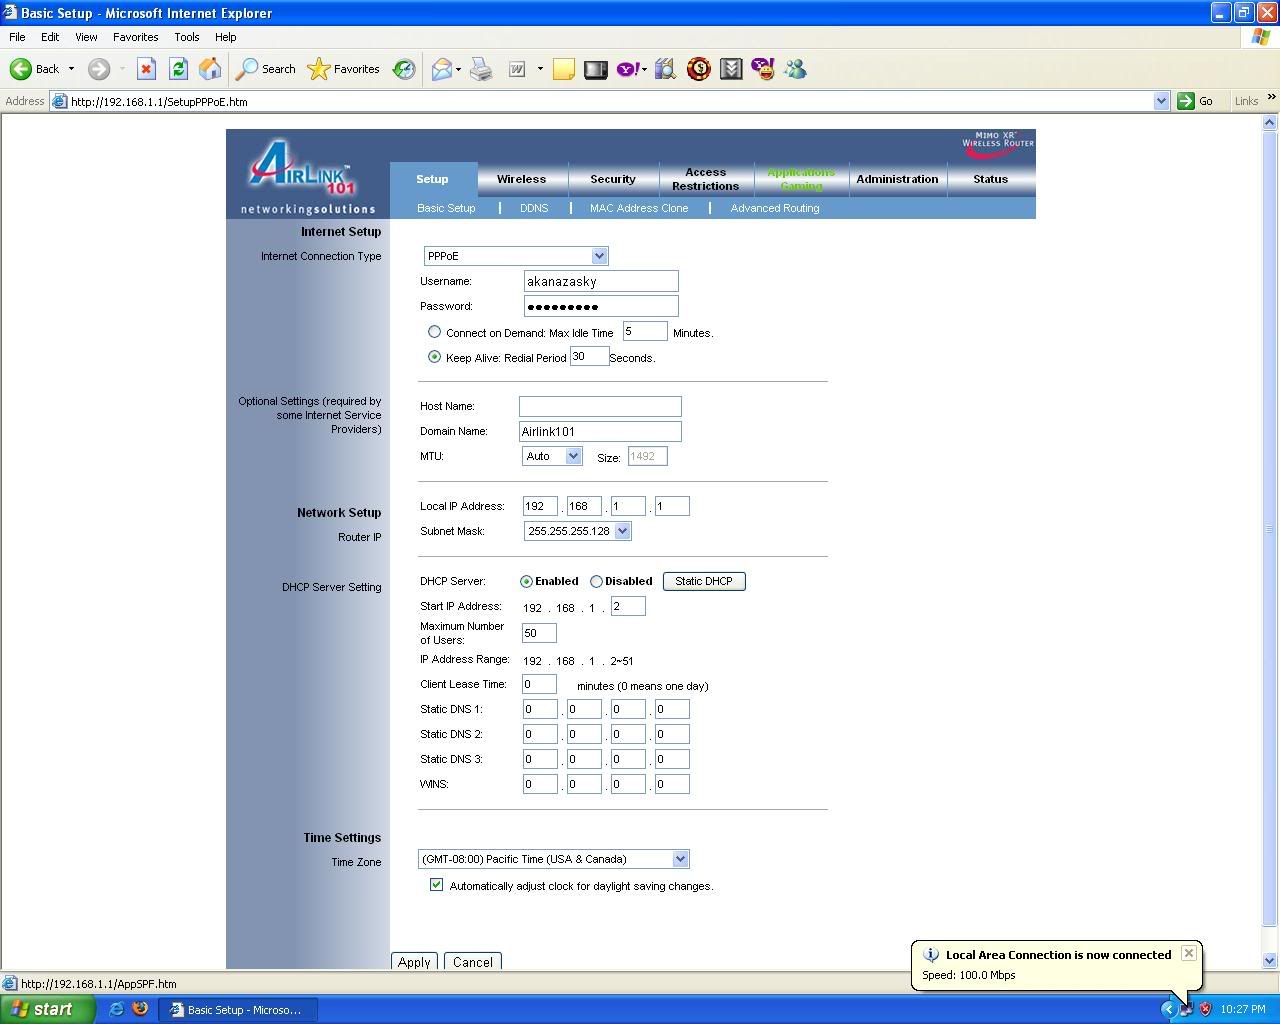Click the Print icon in toolbar

click(481, 69)
